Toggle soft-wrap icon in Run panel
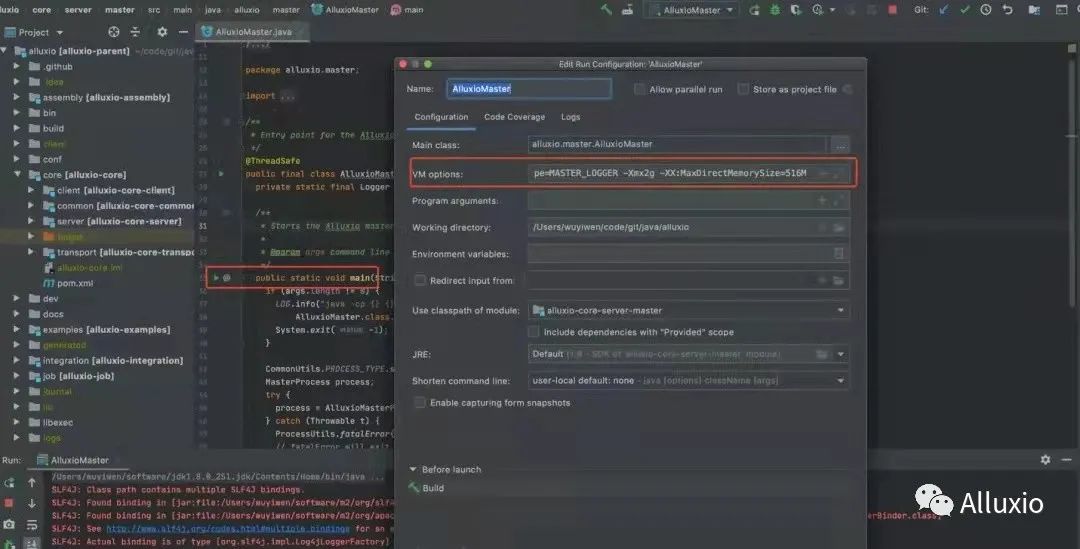 tap(32, 525)
